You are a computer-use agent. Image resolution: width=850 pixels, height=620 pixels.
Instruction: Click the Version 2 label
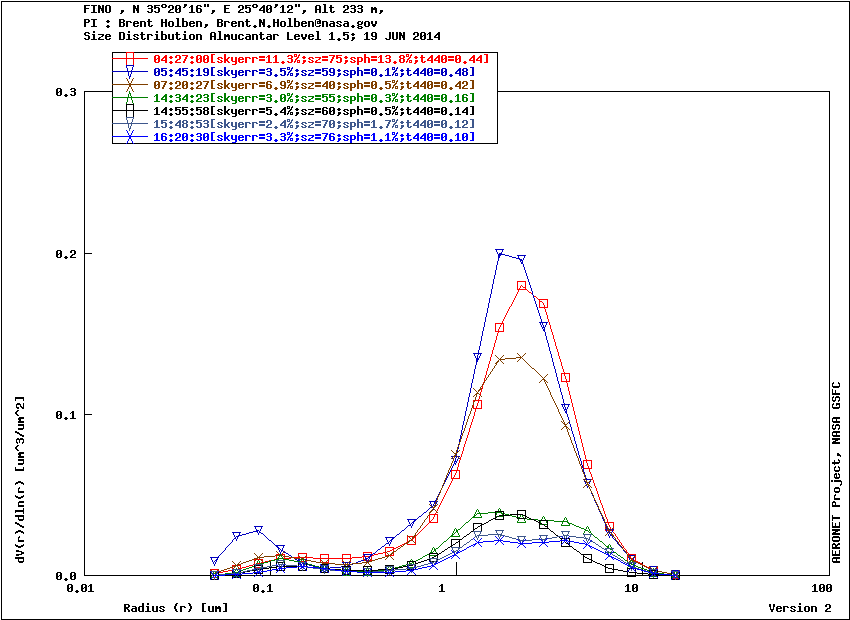pyautogui.click(x=799, y=608)
